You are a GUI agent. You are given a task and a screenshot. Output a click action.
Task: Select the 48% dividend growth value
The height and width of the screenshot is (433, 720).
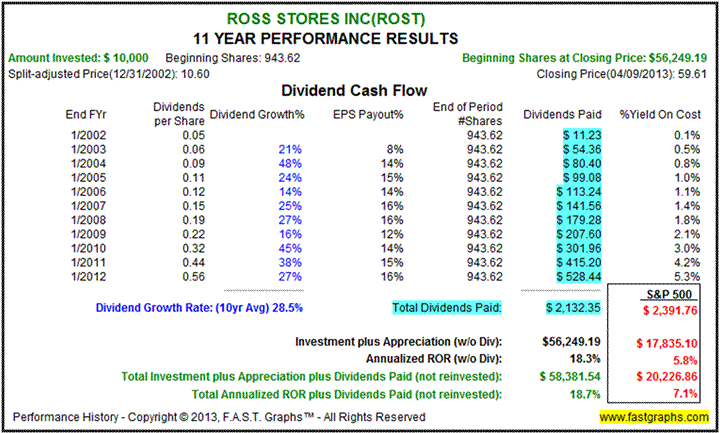coord(290,163)
